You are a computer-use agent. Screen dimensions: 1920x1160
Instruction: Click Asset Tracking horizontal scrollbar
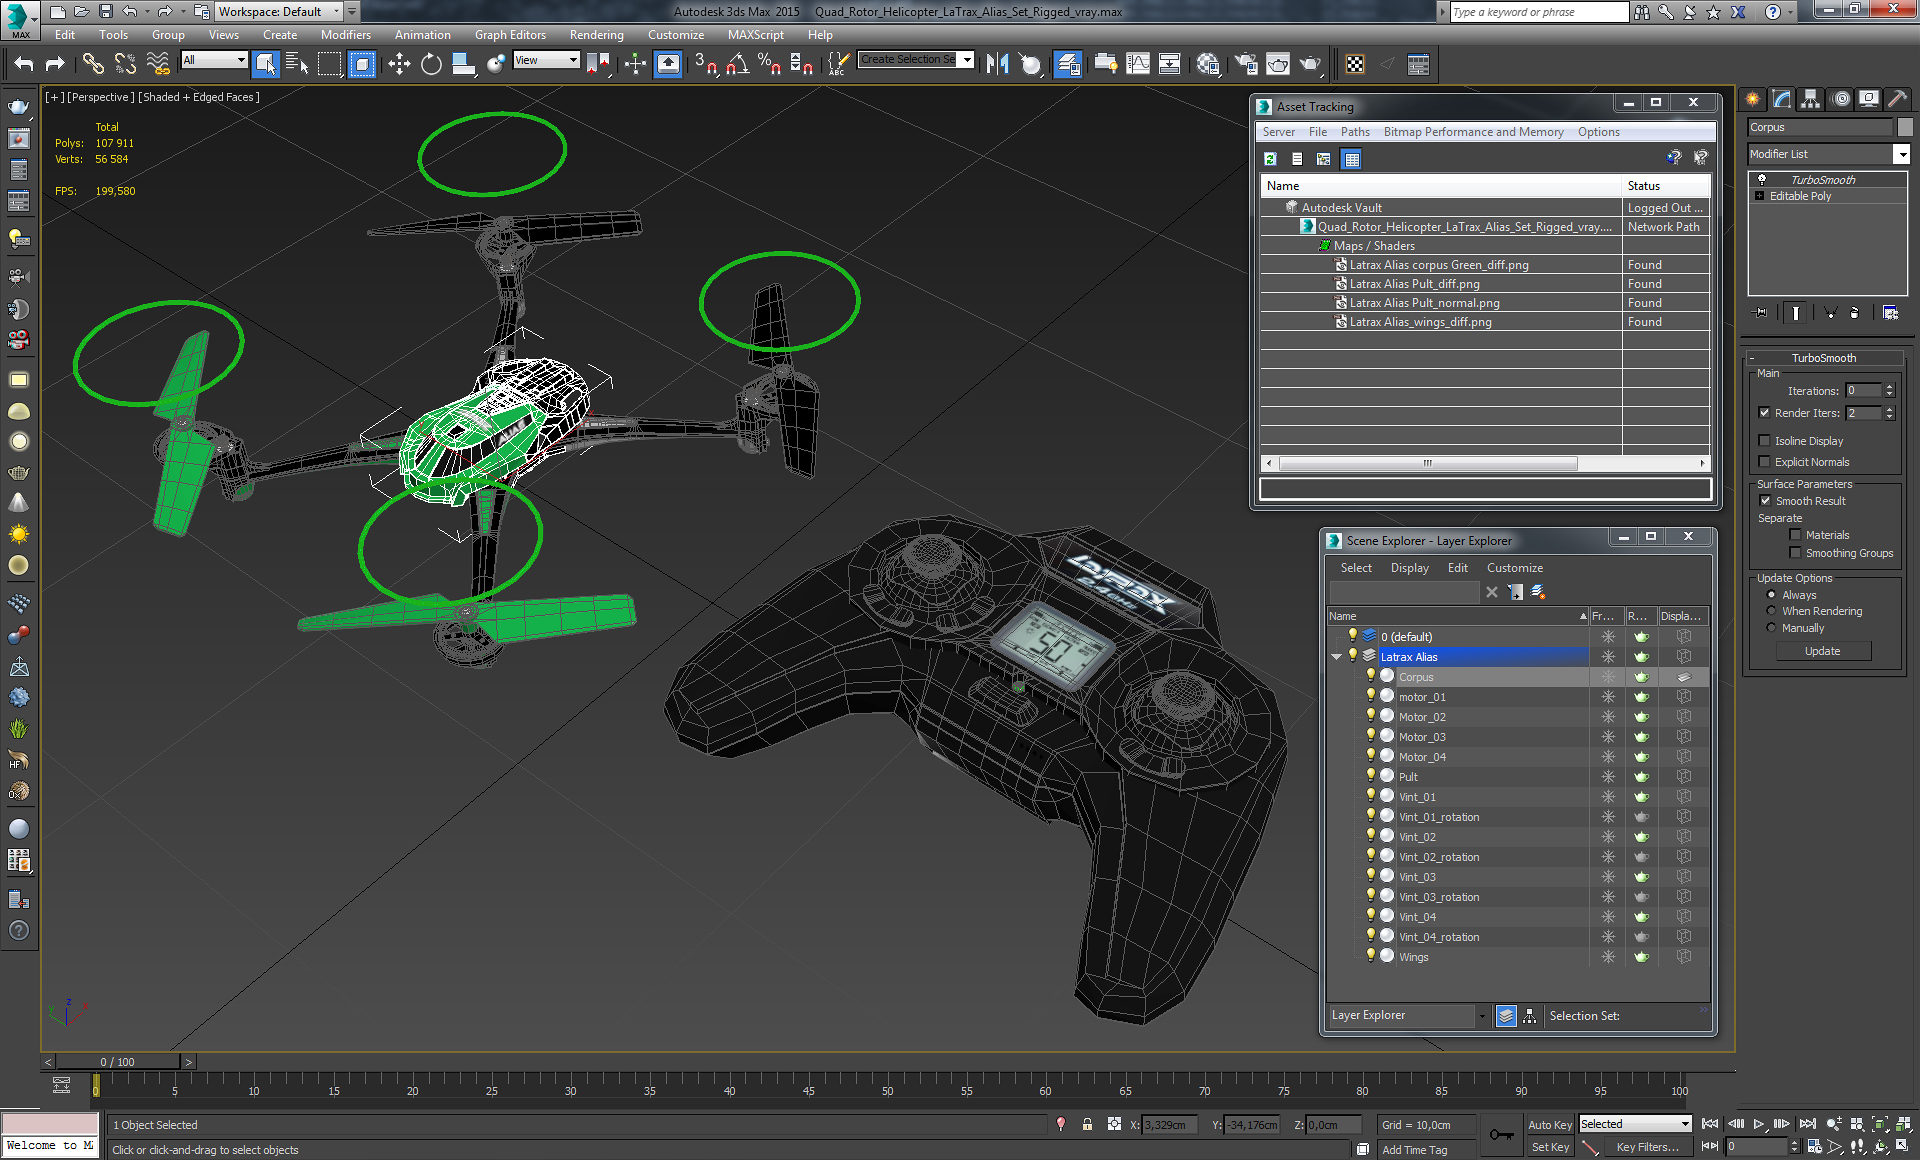click(x=1428, y=463)
